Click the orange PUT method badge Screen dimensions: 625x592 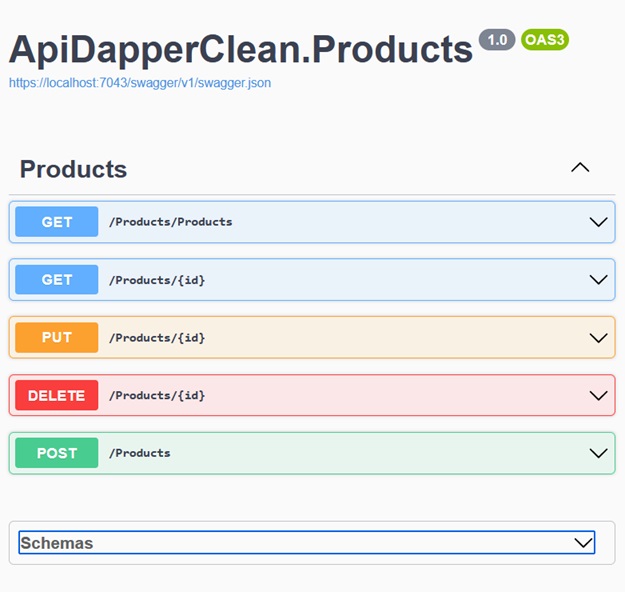(57, 338)
